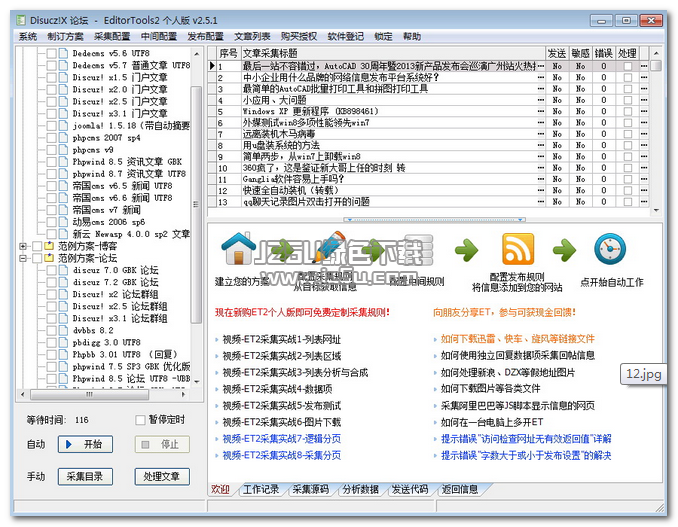
Task: Open the 系统 menu
Action: pyautogui.click(x=28, y=36)
